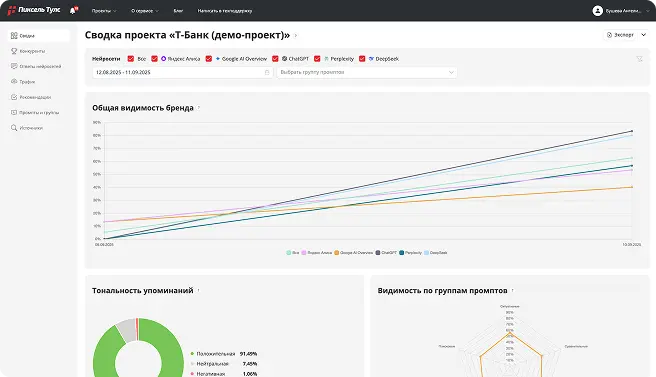Viewport: 656px width, 377px height.
Task: Click the help icon beside Тональность упоминаний
Action: click(x=198, y=290)
